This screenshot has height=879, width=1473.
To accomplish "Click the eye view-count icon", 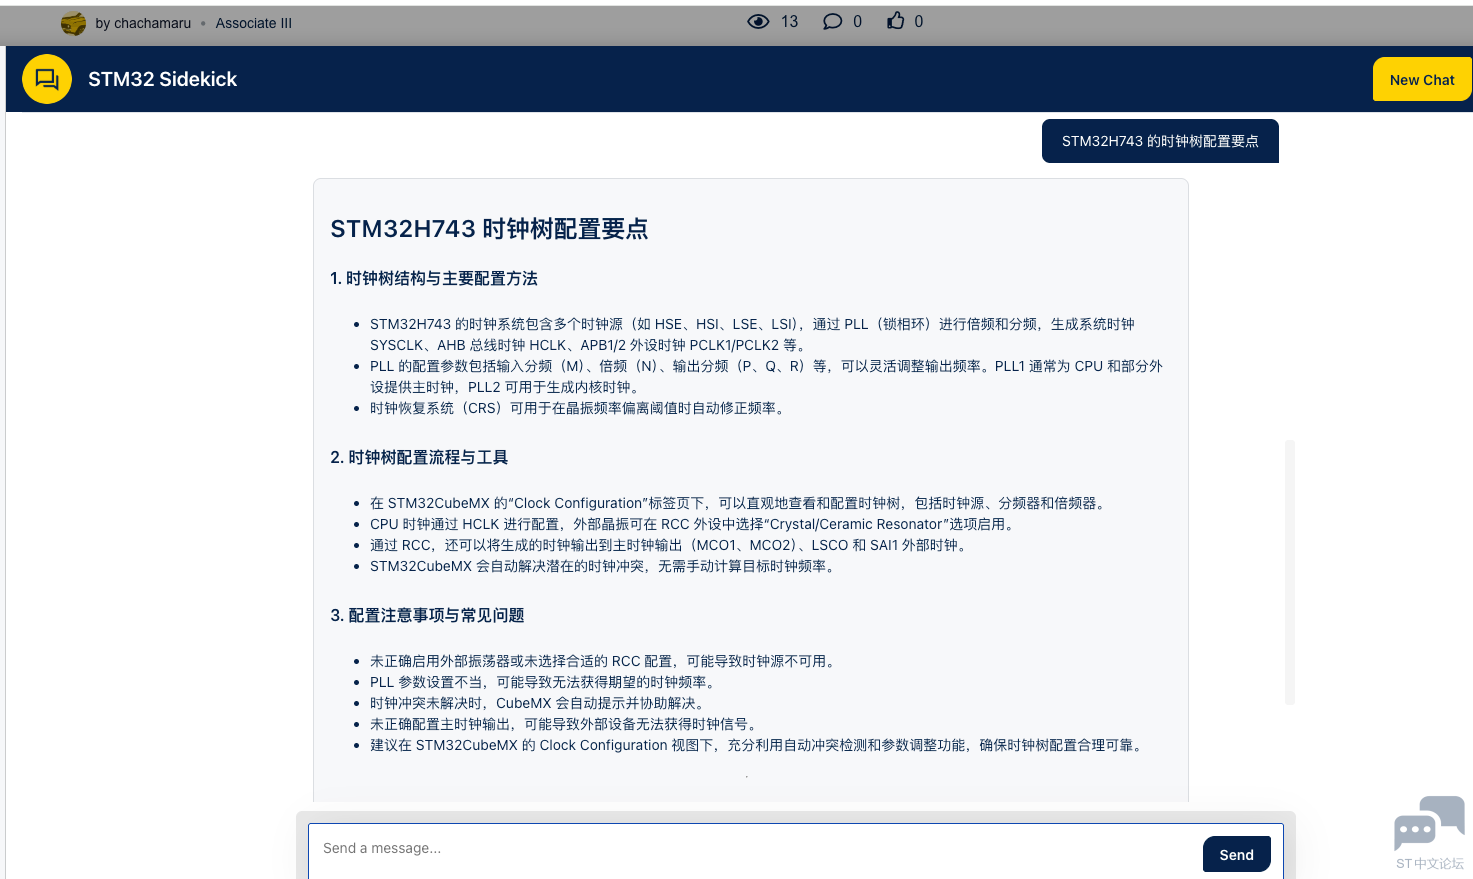I will click(758, 20).
